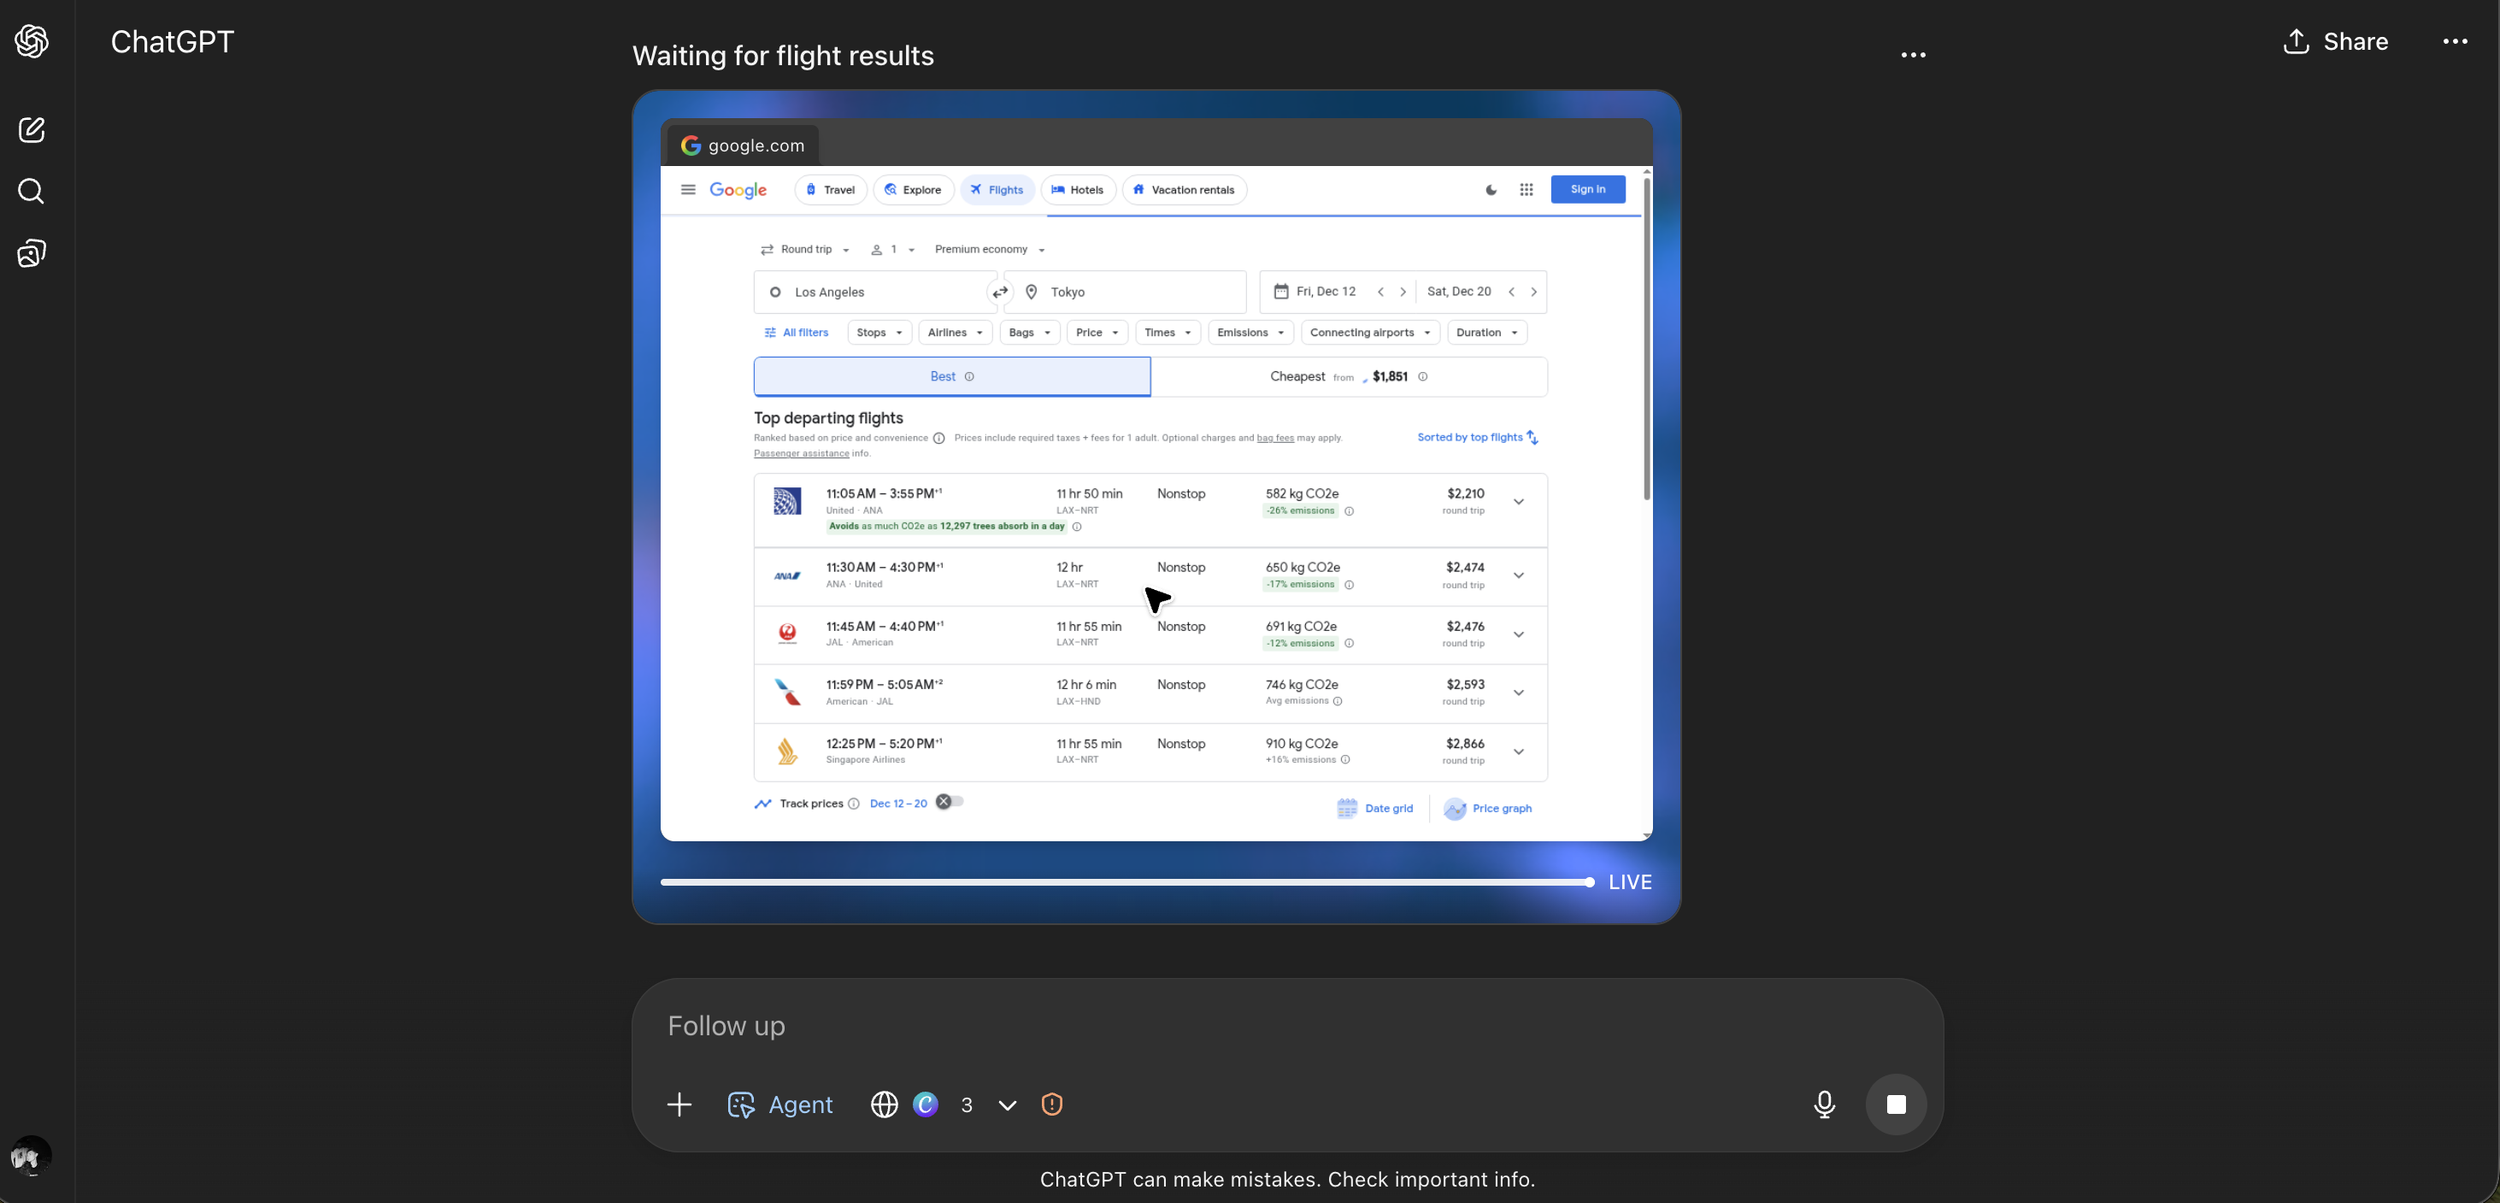This screenshot has width=2500, height=1203.
Task: Open the library images icon in sidebar
Action: (x=31, y=253)
